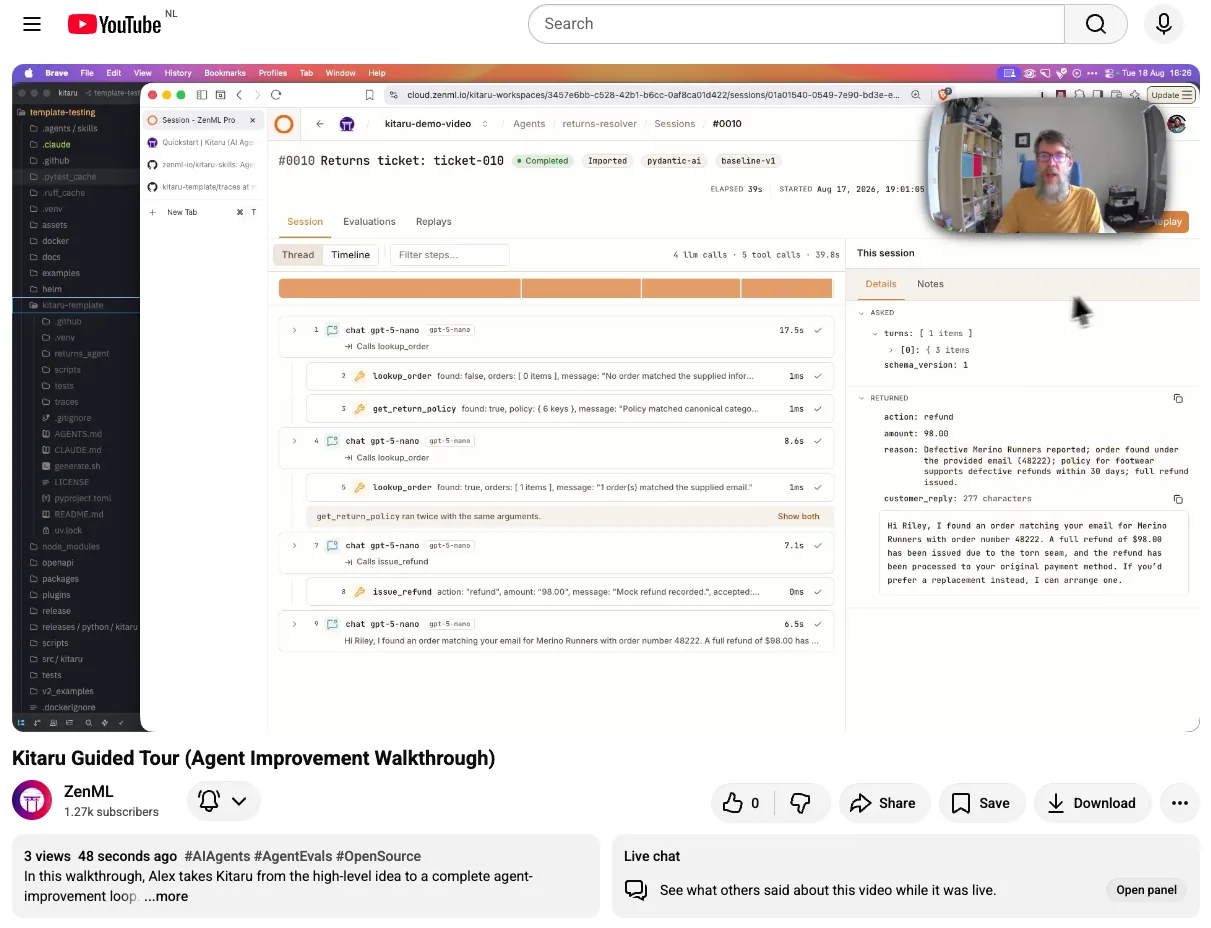The height and width of the screenshot is (928, 1211).
Task: Copy the RETURNED payload
Action: pos(1178,399)
